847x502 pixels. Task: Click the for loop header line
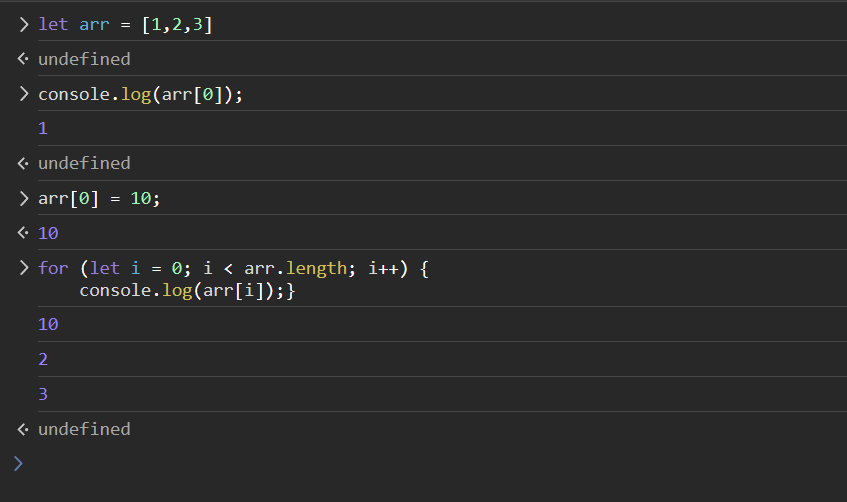pos(233,268)
